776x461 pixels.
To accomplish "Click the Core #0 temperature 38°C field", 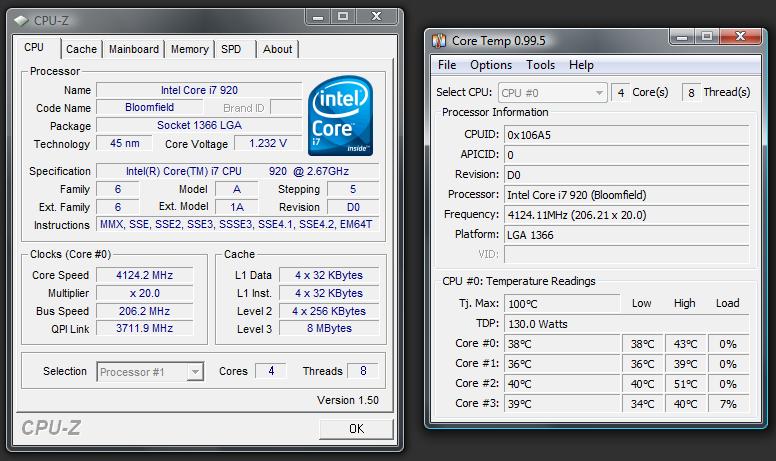I will pos(562,344).
